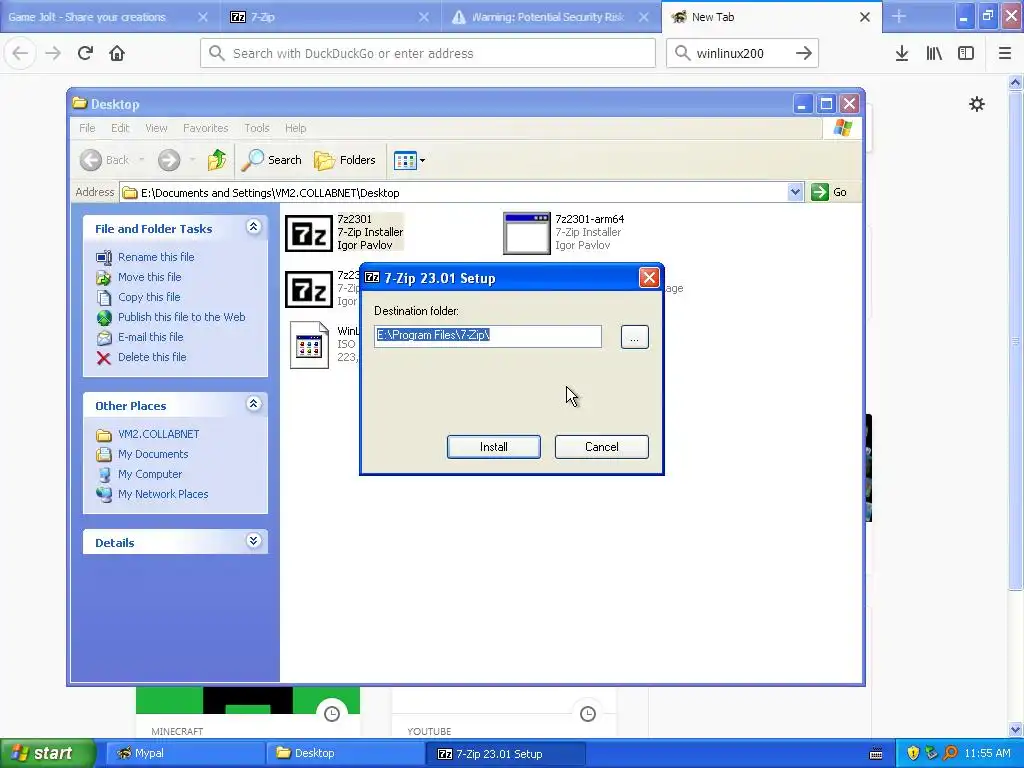Click Delete this file
This screenshot has height=768, width=1024.
(152, 357)
